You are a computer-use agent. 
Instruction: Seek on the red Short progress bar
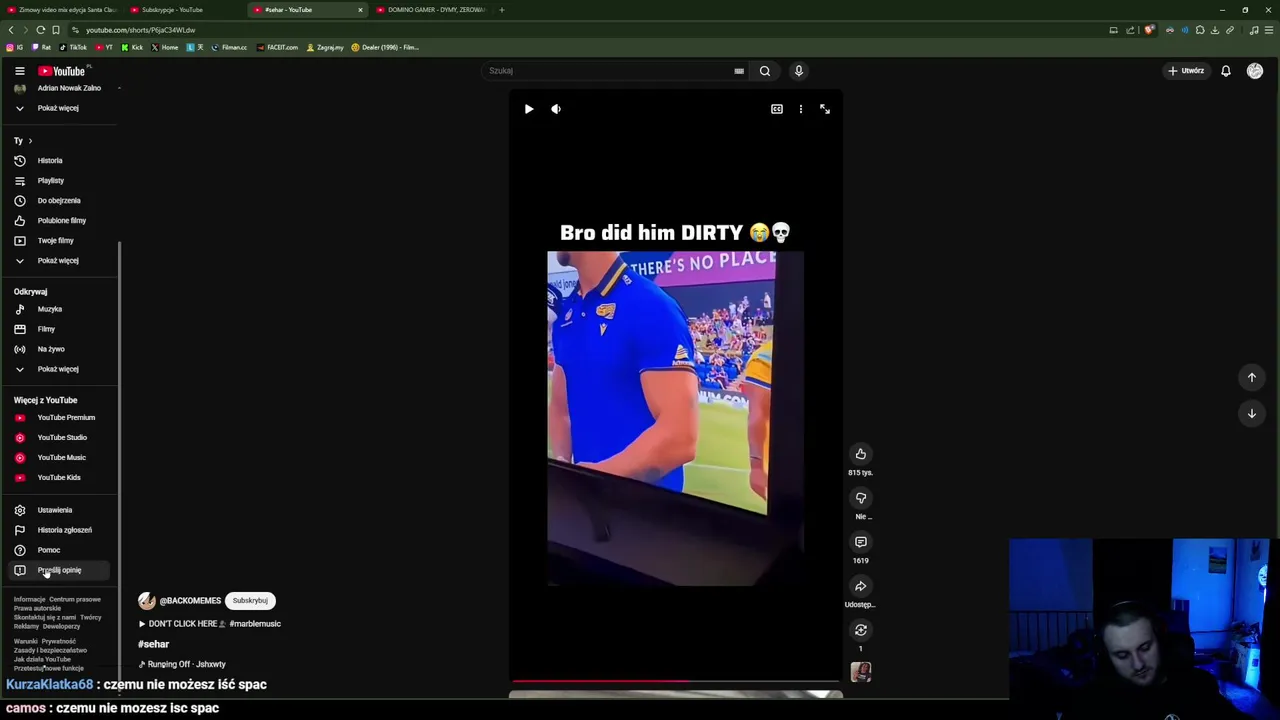coord(675,681)
